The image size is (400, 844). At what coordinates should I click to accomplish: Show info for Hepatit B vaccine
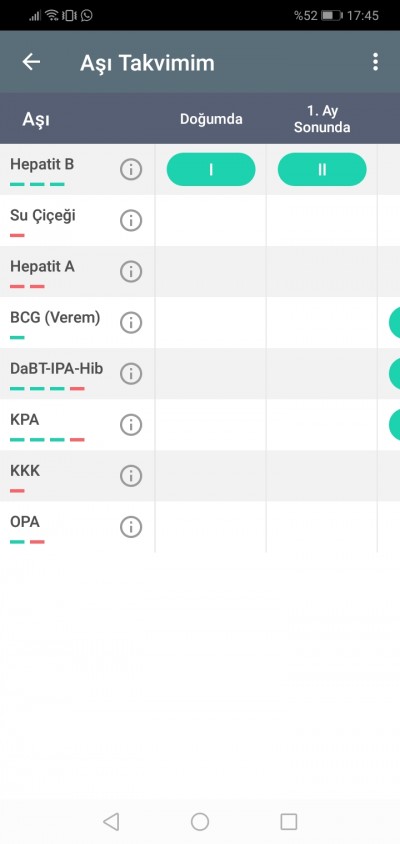click(131, 170)
